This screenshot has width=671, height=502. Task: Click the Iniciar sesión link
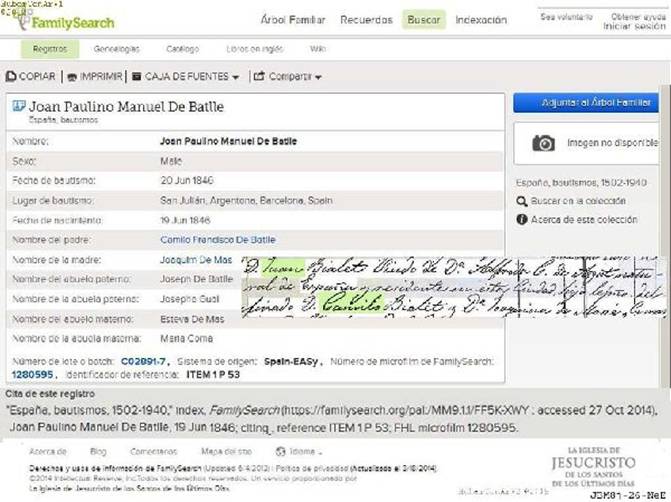click(633, 27)
